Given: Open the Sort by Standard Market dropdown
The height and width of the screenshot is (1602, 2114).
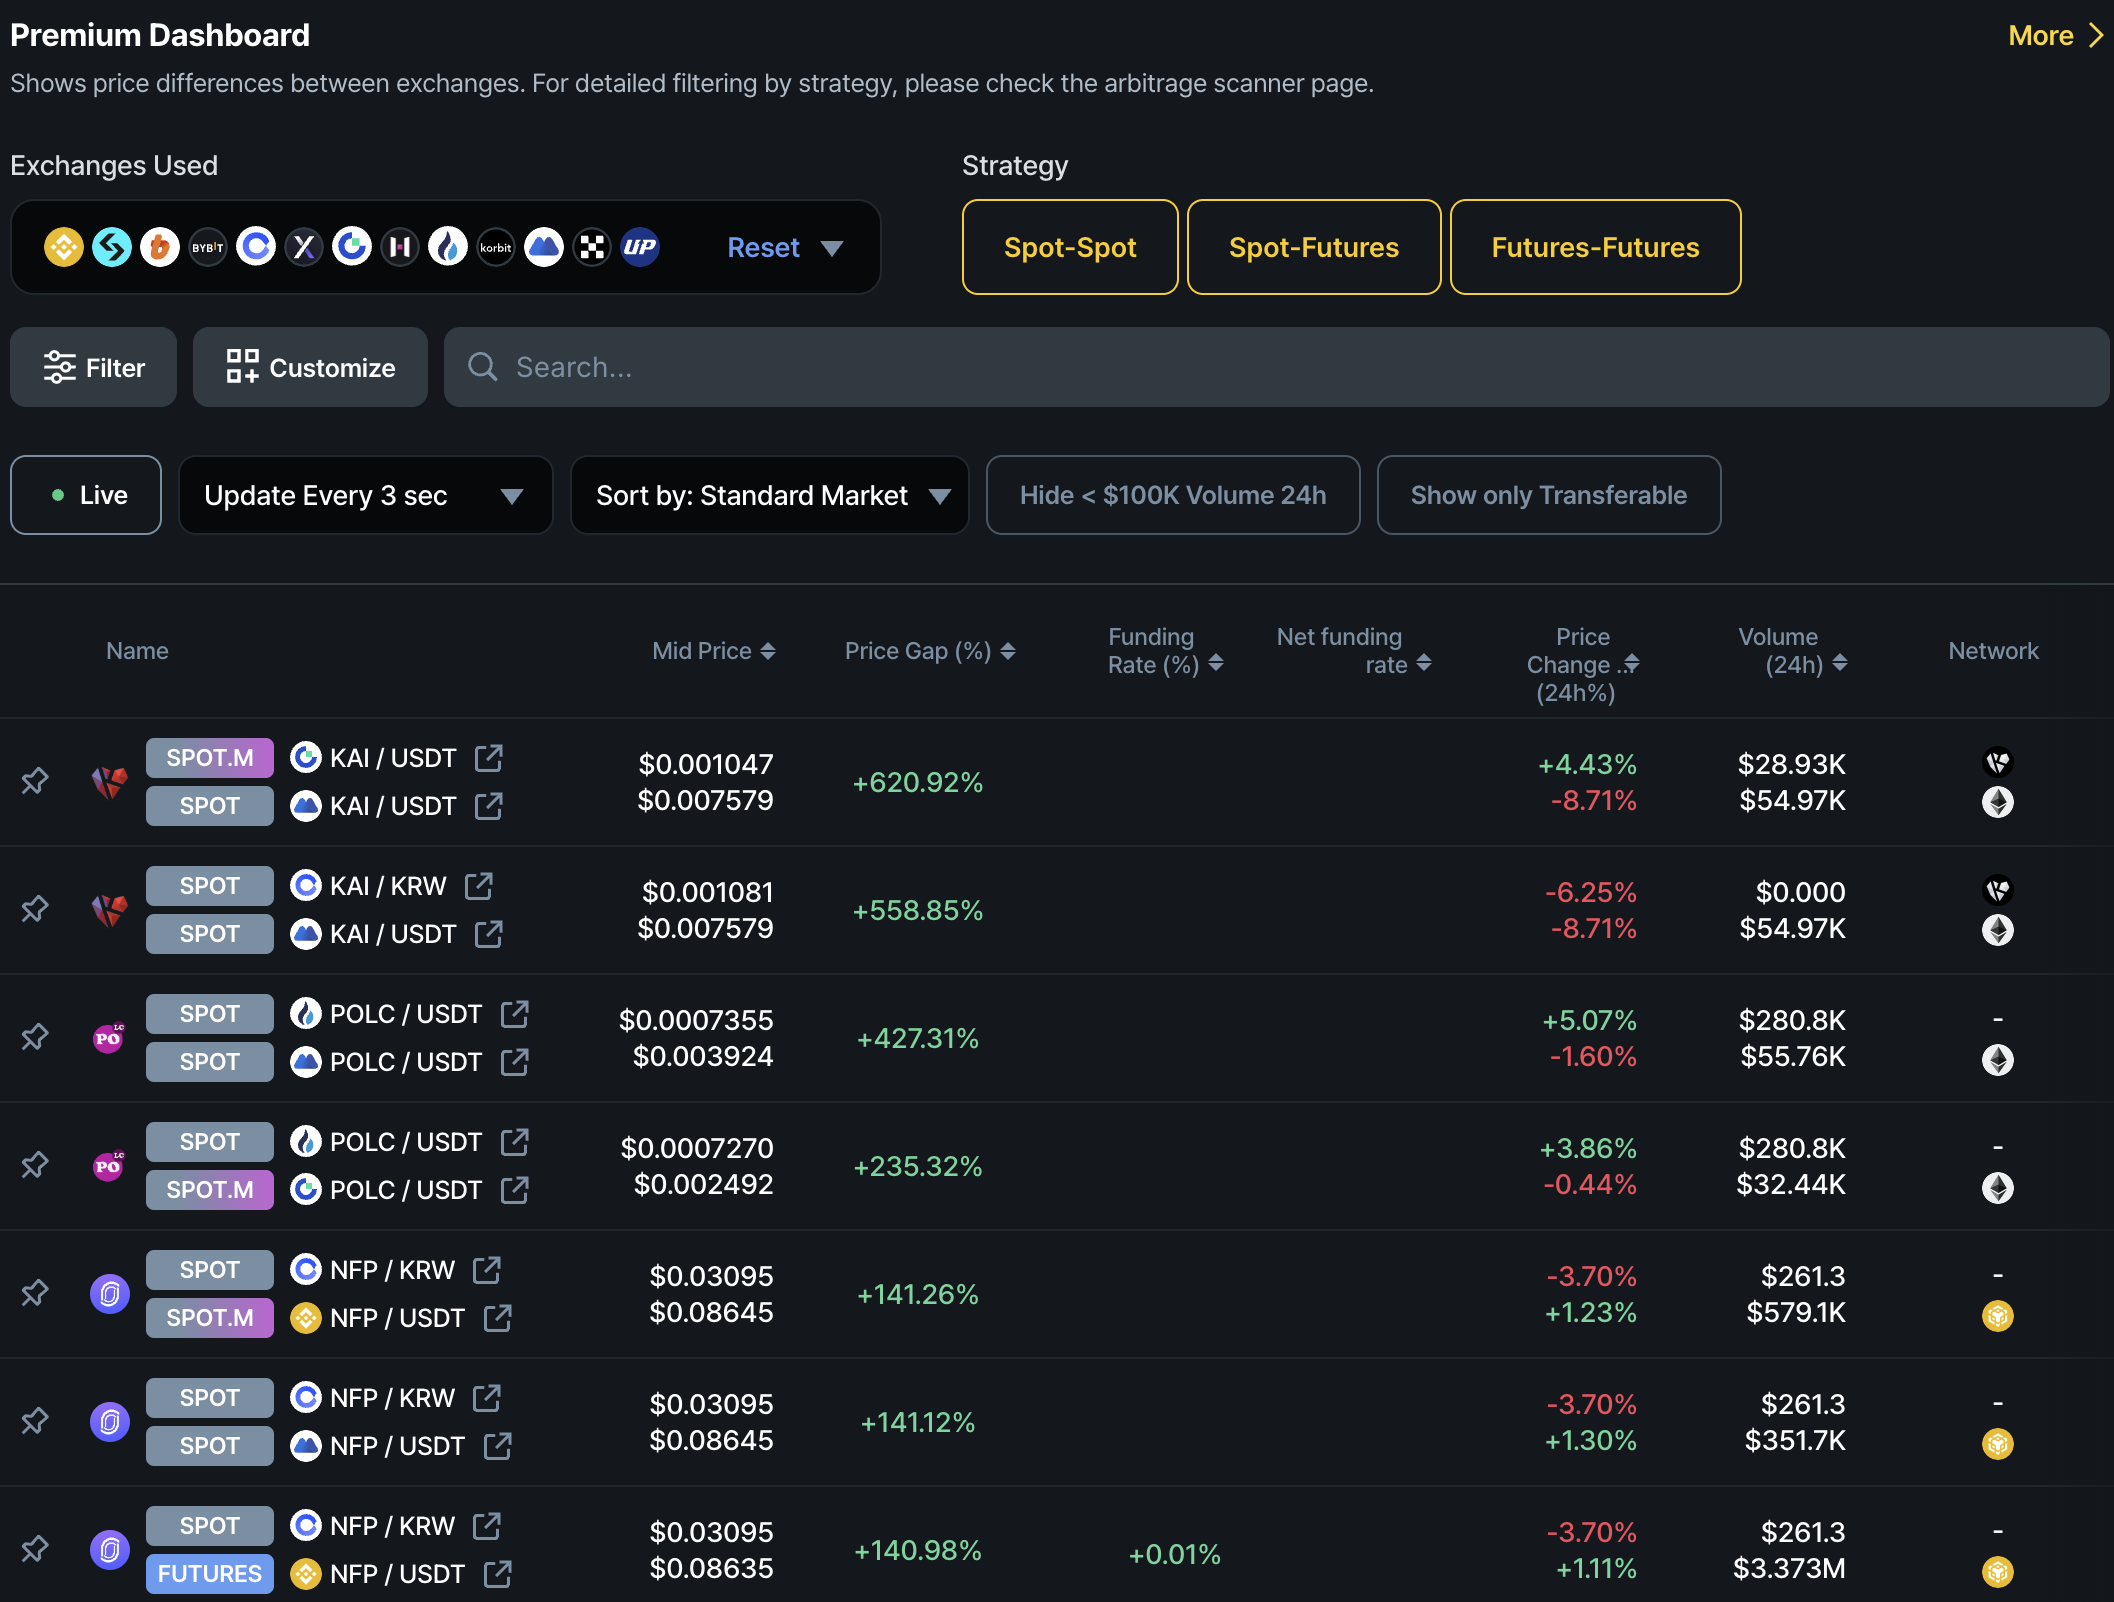Looking at the screenshot, I should 769,495.
